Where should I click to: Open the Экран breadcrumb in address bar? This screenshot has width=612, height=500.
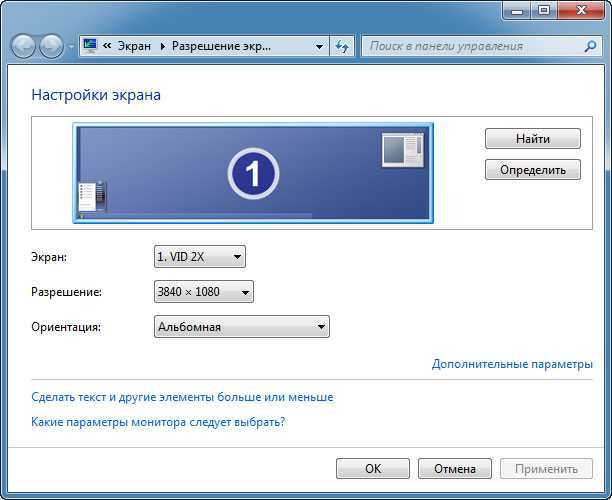point(134,46)
